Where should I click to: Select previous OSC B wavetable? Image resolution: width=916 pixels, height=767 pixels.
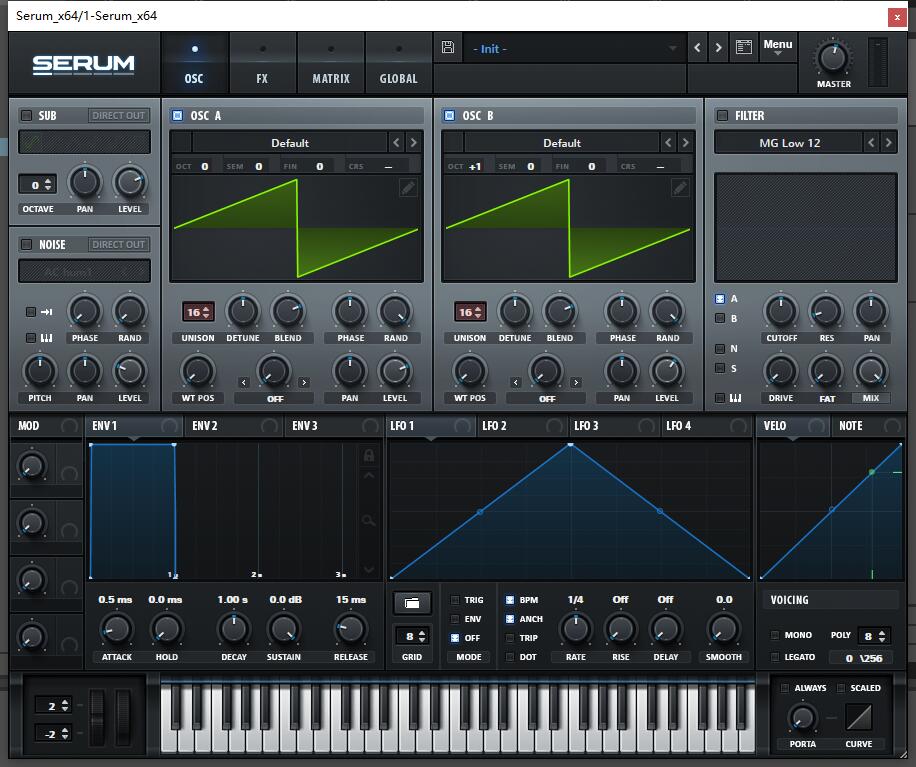tap(668, 143)
